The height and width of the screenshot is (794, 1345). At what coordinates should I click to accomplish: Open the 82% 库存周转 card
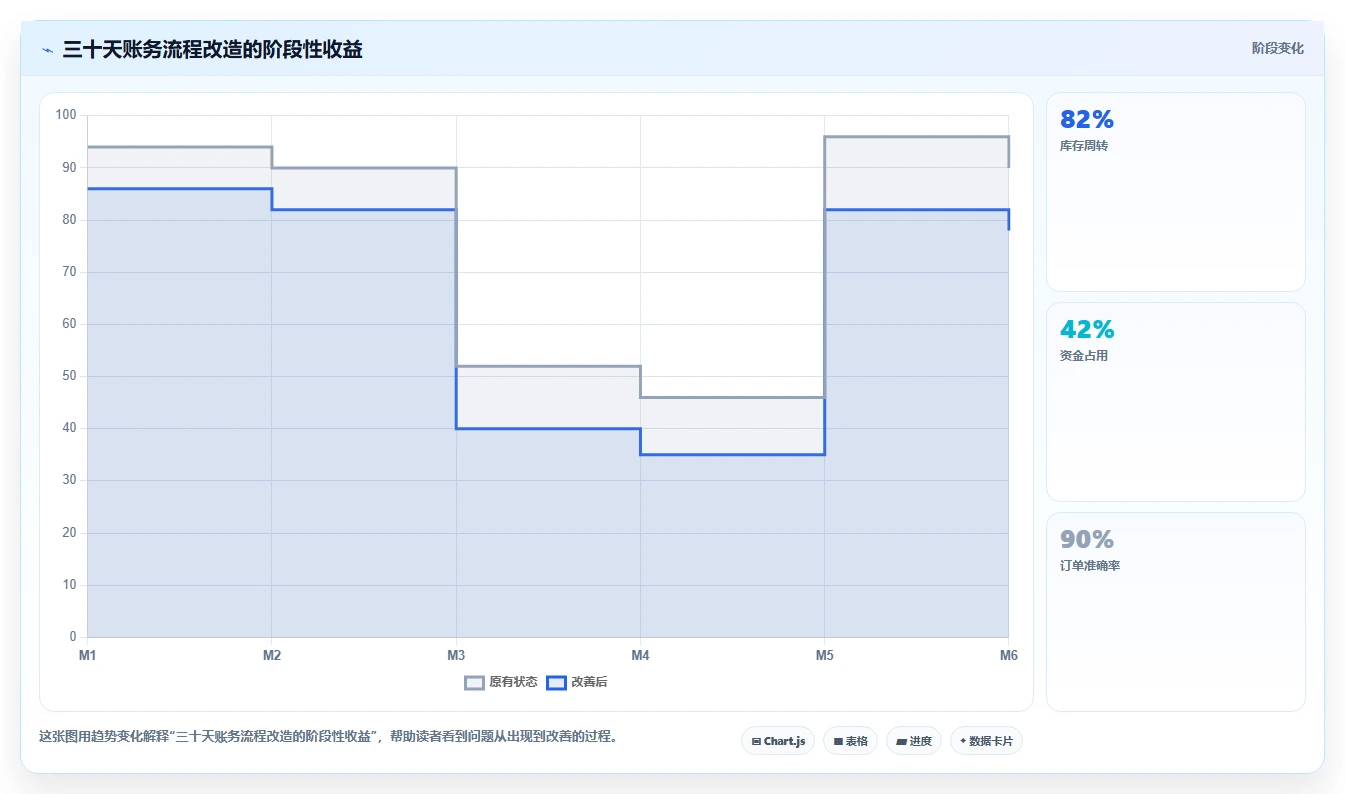pos(1175,192)
